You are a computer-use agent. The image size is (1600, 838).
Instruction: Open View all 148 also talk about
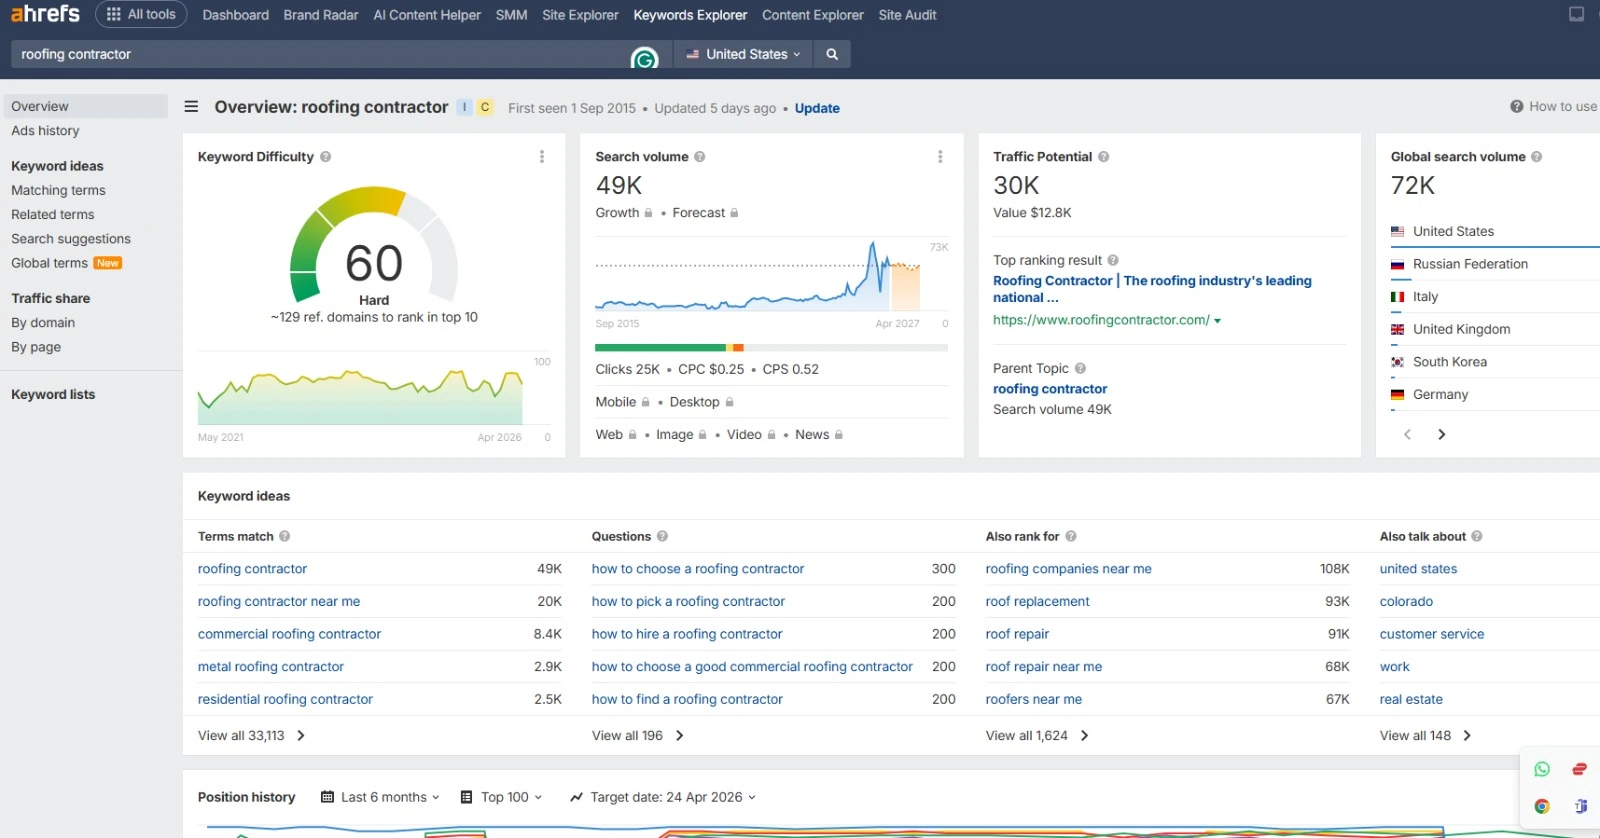pos(1426,735)
